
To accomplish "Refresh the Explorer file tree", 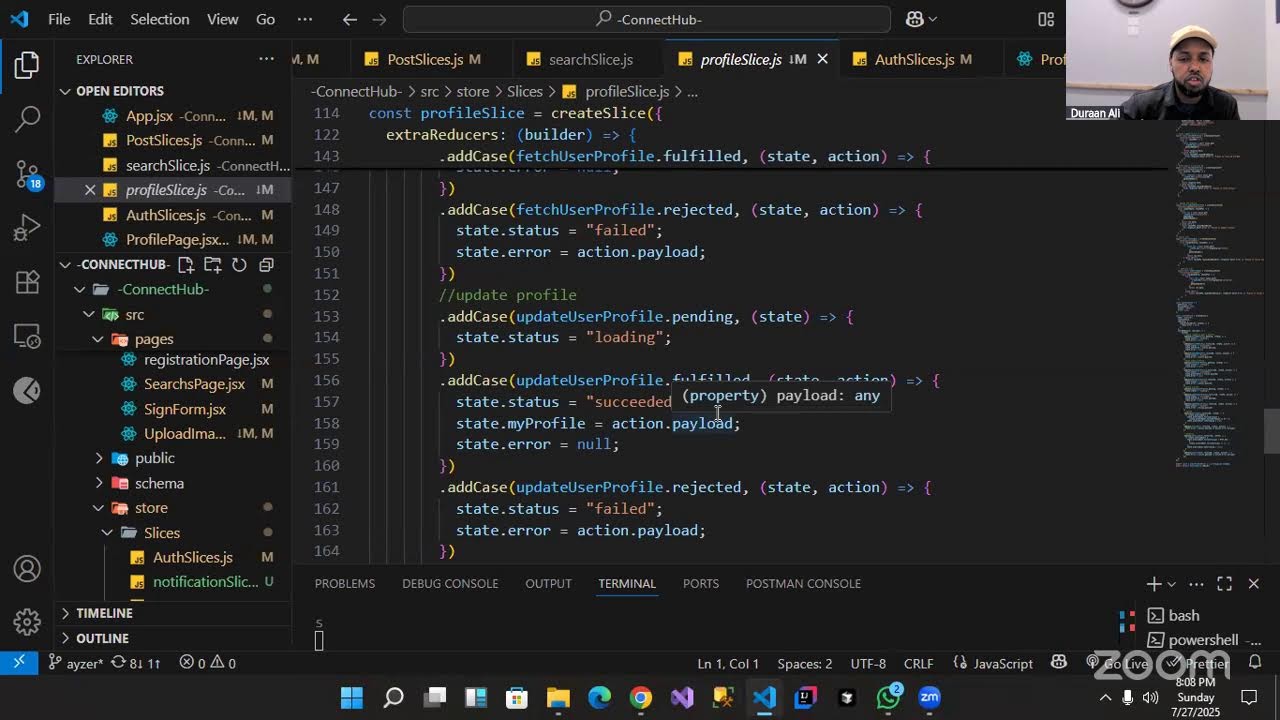I will click(239, 265).
